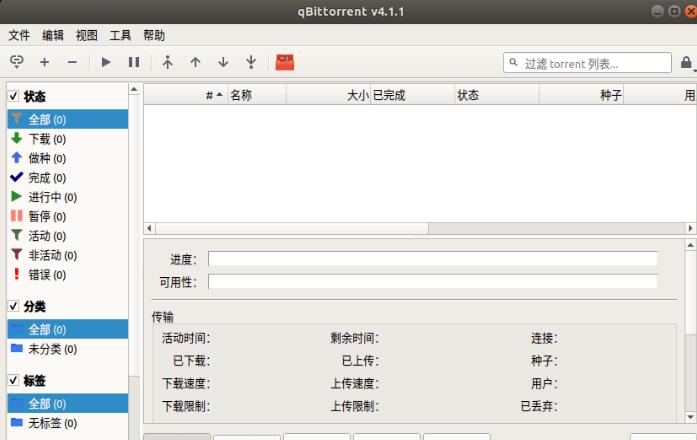
Task: Filter by 进行中 status
Action: coord(68,197)
